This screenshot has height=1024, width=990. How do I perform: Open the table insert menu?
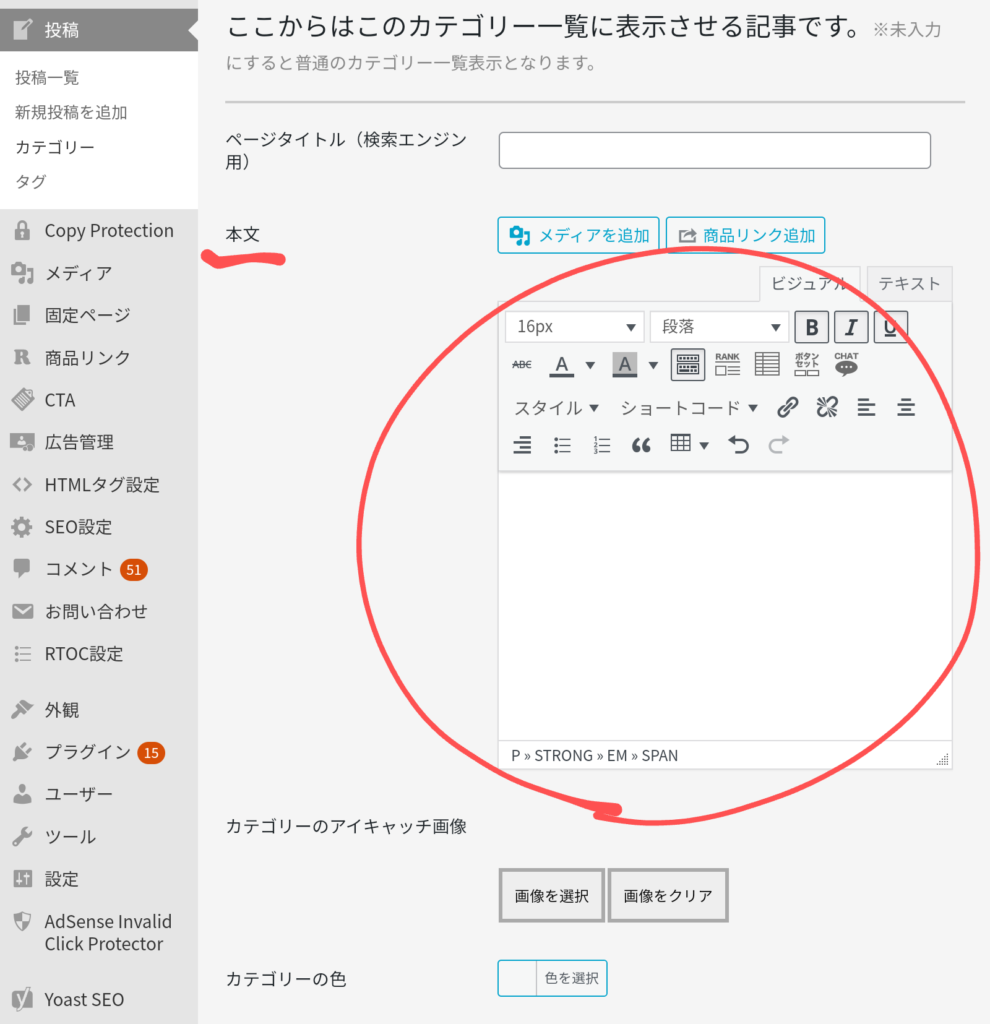pyautogui.click(x=689, y=445)
